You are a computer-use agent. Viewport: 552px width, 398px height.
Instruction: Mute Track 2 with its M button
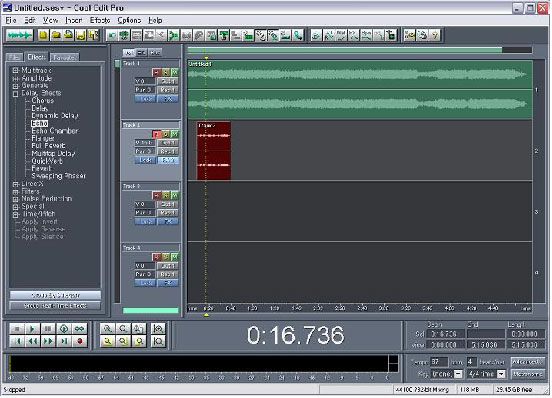tap(174, 134)
